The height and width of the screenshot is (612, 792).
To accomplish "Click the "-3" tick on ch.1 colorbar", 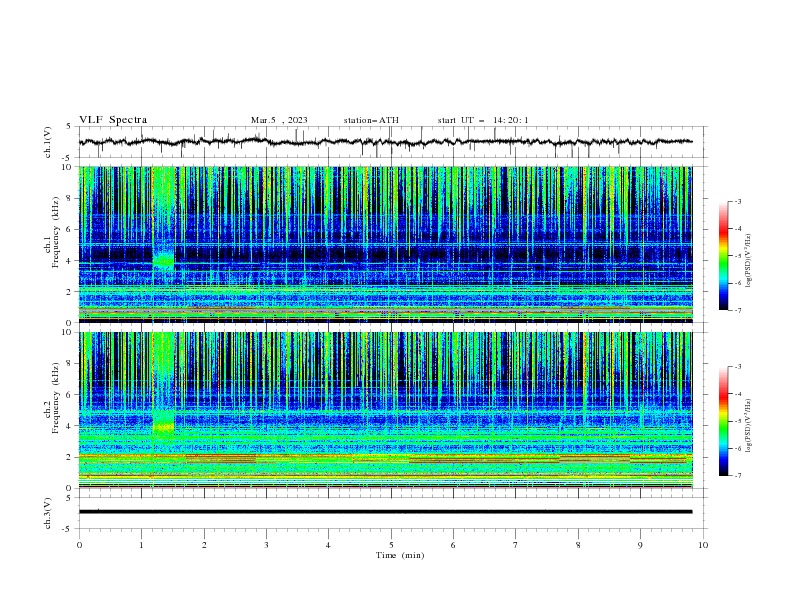I will pyautogui.click(x=738, y=202).
